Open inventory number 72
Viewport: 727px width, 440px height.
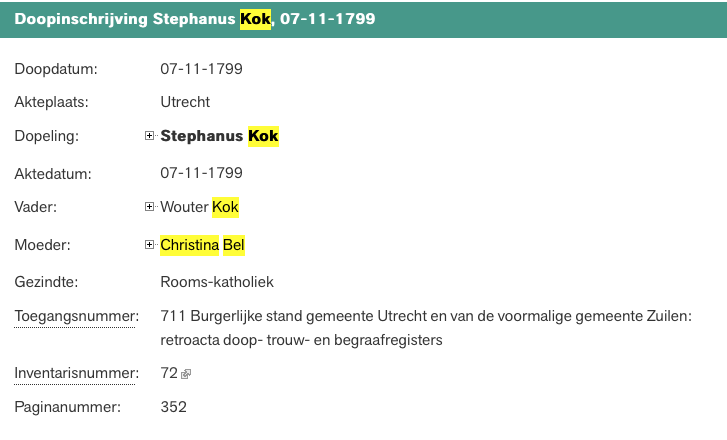coord(168,373)
